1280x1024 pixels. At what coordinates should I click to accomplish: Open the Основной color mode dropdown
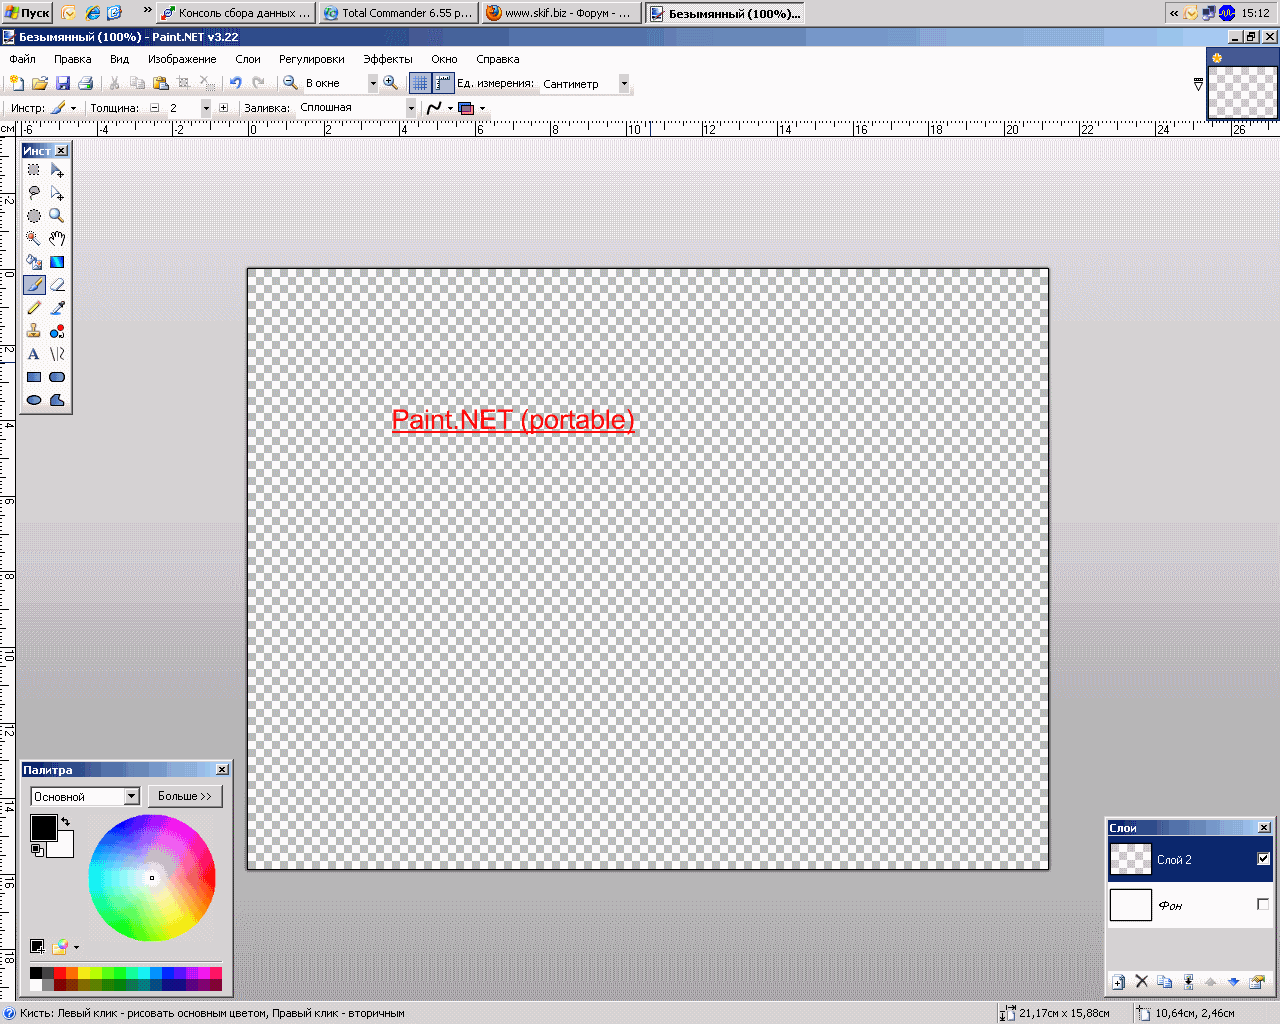coord(131,797)
